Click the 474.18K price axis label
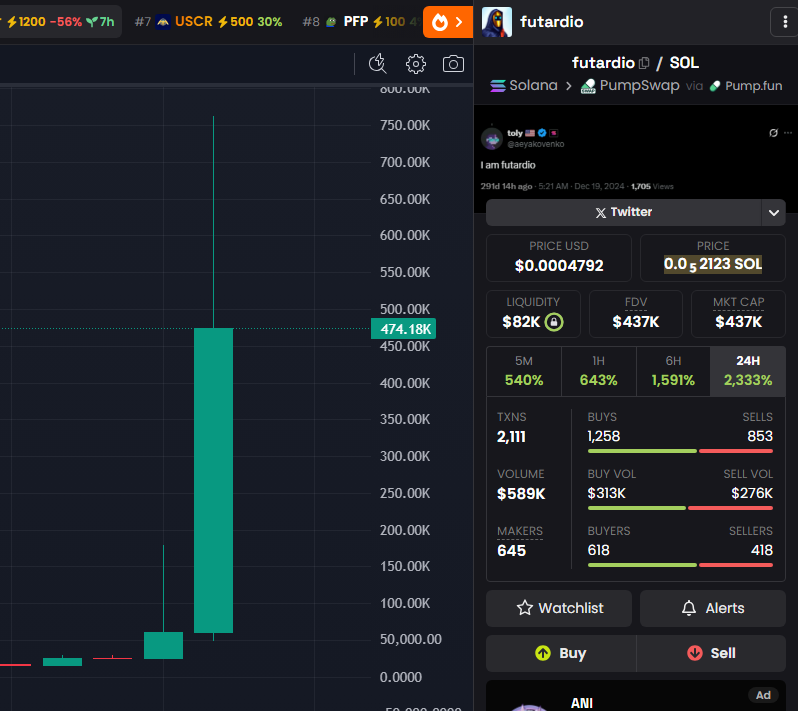This screenshot has width=798, height=711. pyautogui.click(x=403, y=329)
